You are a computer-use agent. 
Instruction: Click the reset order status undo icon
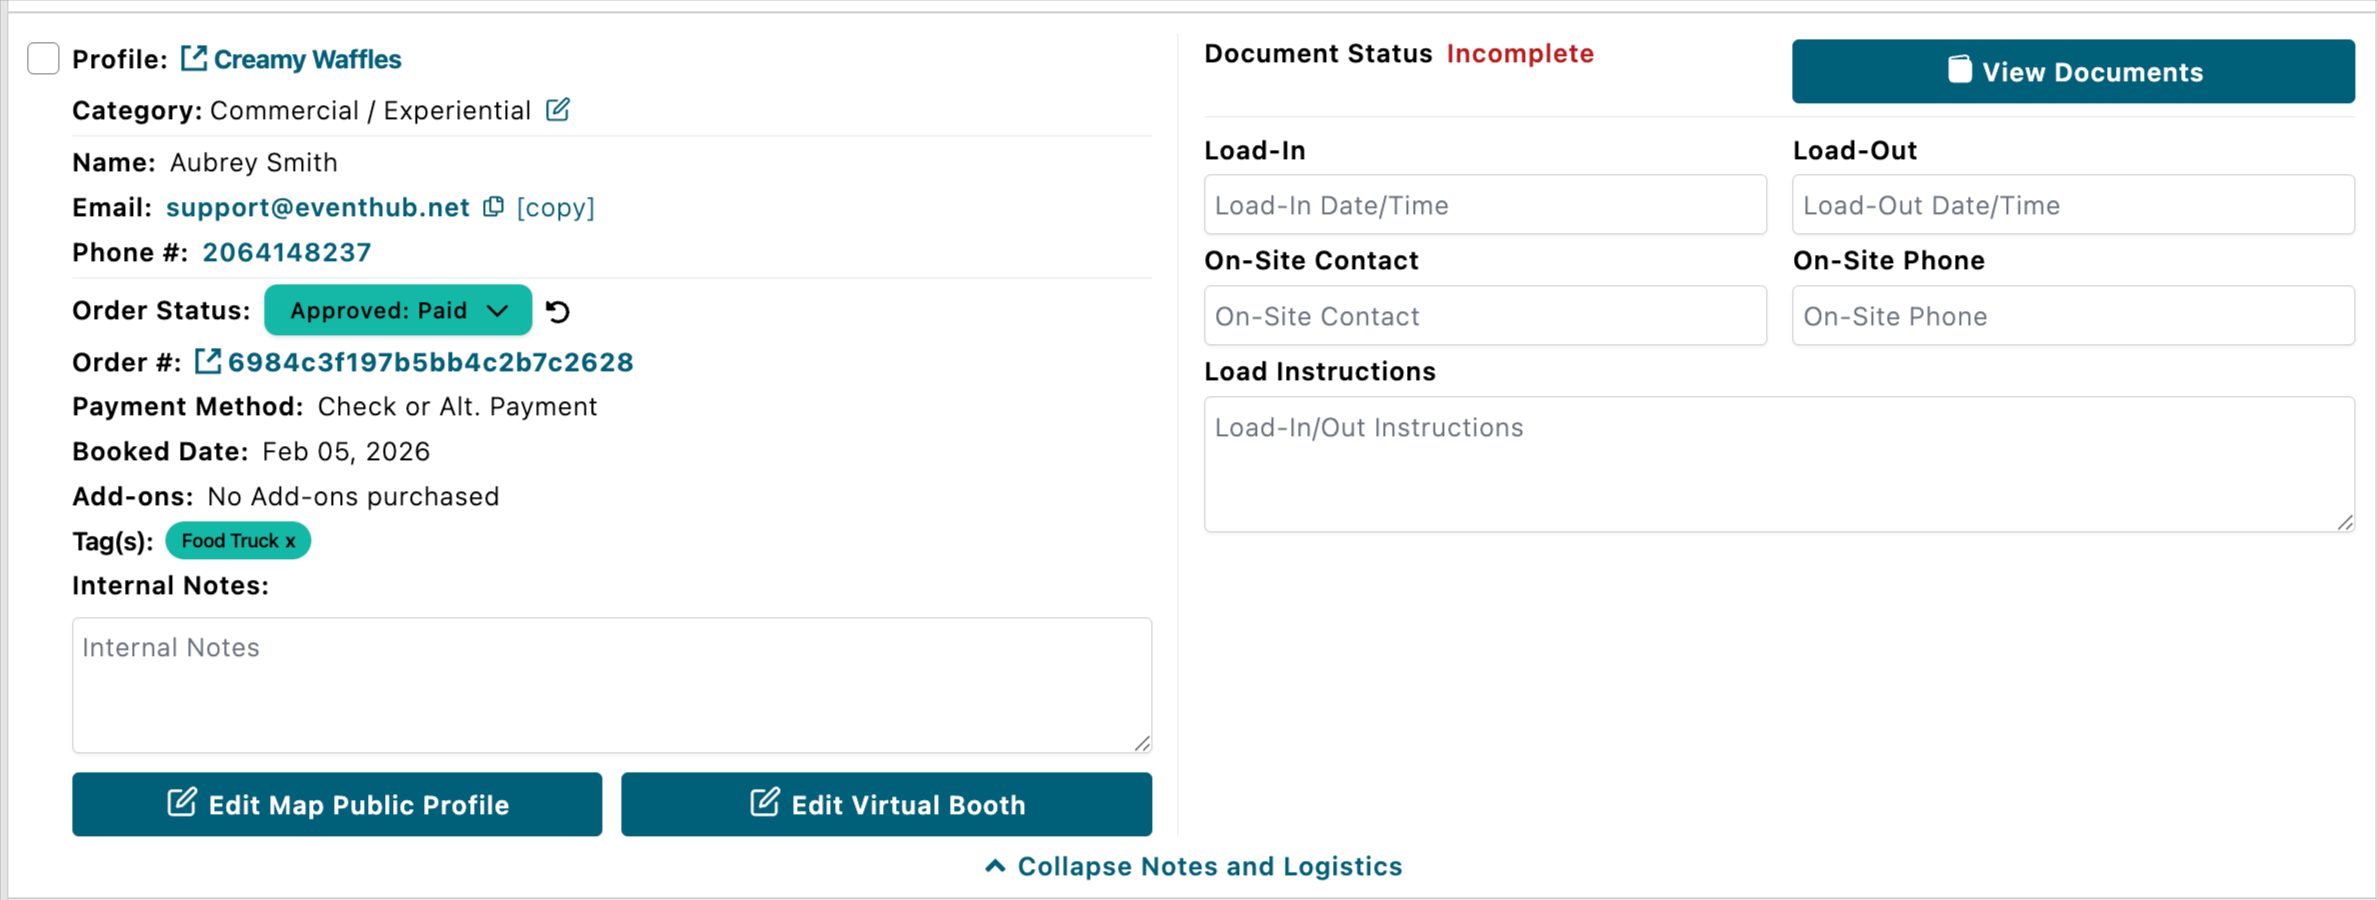pos(558,312)
